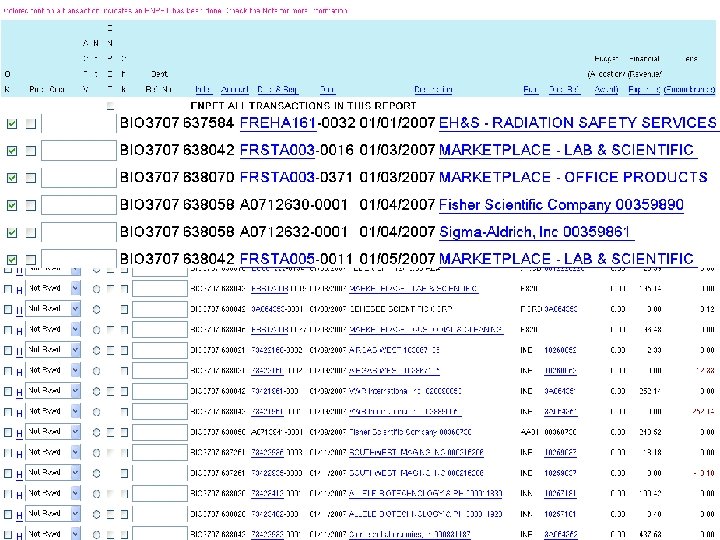Sort by the Doc Ref column header
Image resolution: width=720 pixels, height=540 pixels.
point(564,90)
